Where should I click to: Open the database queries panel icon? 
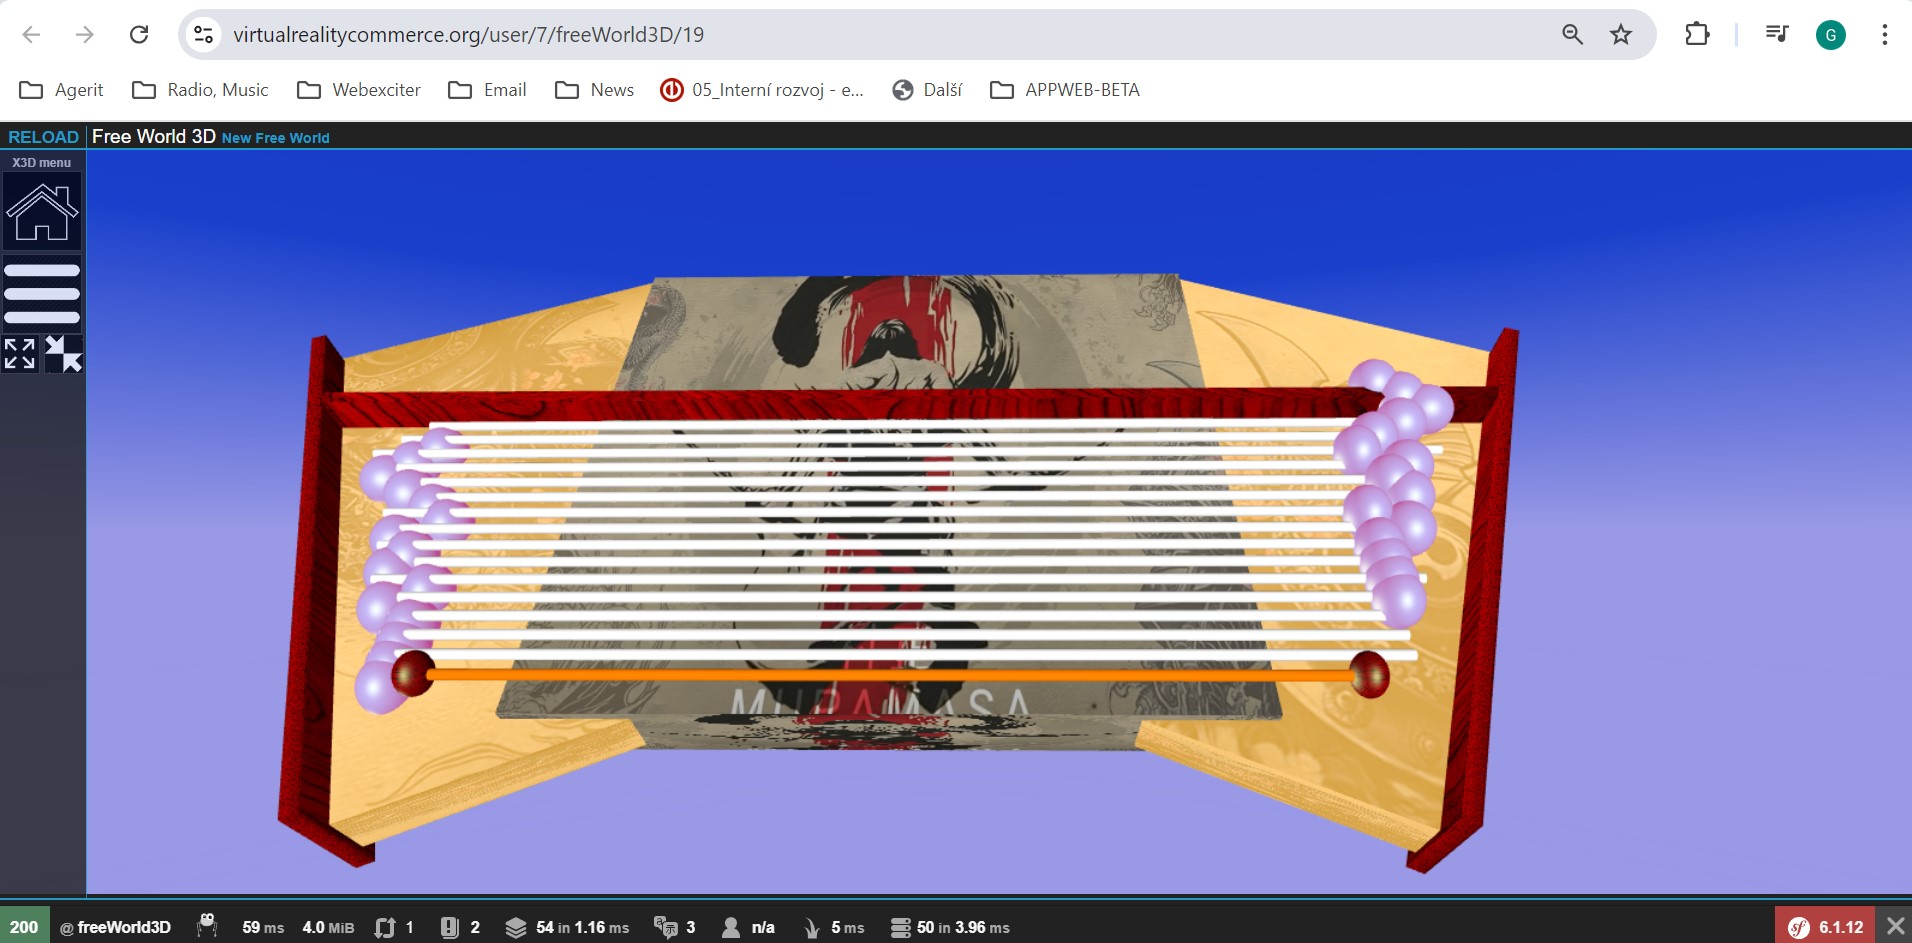(x=900, y=927)
